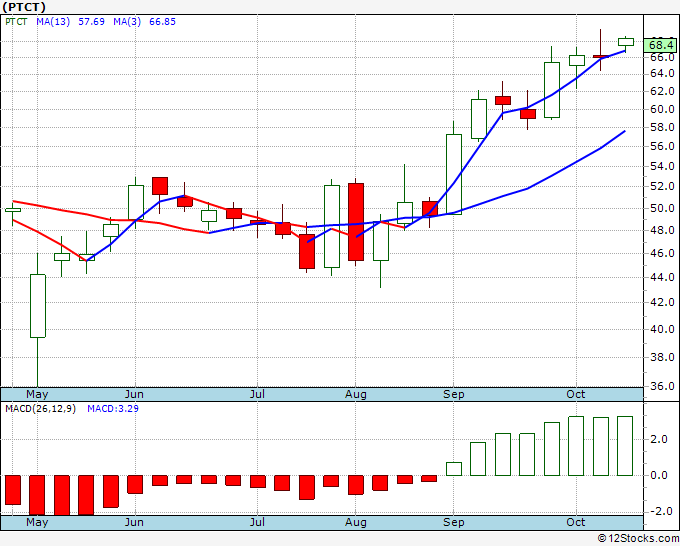680x546 pixels.
Task: Select the 38.0 price axis label
Action: coord(662,357)
